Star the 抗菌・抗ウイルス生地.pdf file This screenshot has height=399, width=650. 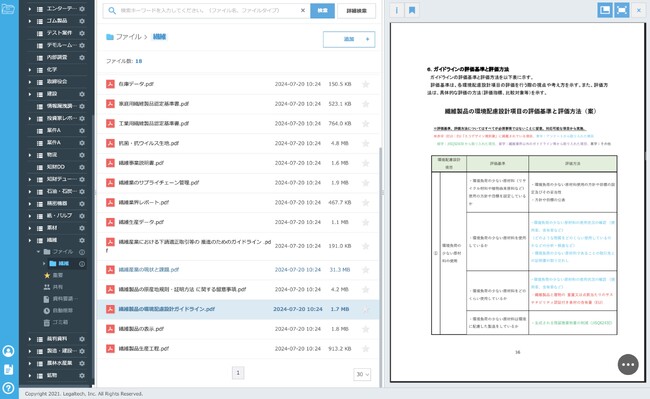tap(366, 143)
